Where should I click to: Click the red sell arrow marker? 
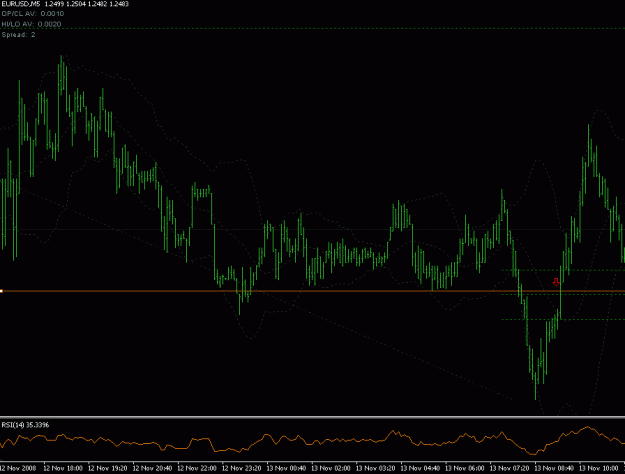[556, 282]
